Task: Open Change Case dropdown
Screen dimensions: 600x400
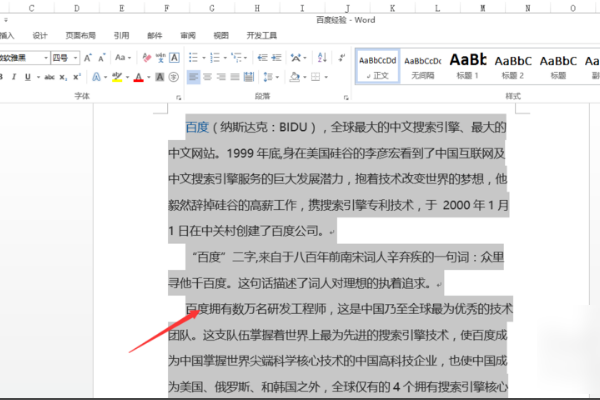Action: coord(123,57)
